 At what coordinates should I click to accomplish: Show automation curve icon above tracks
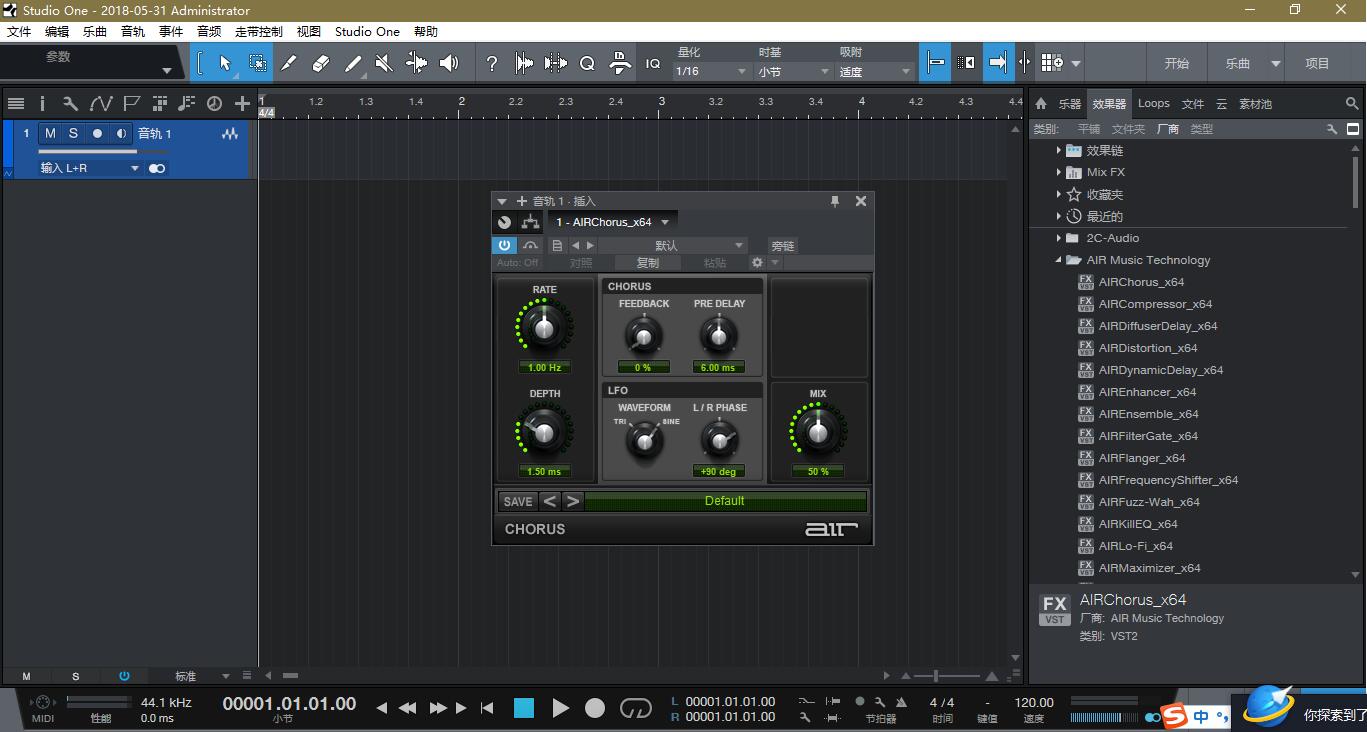100,103
